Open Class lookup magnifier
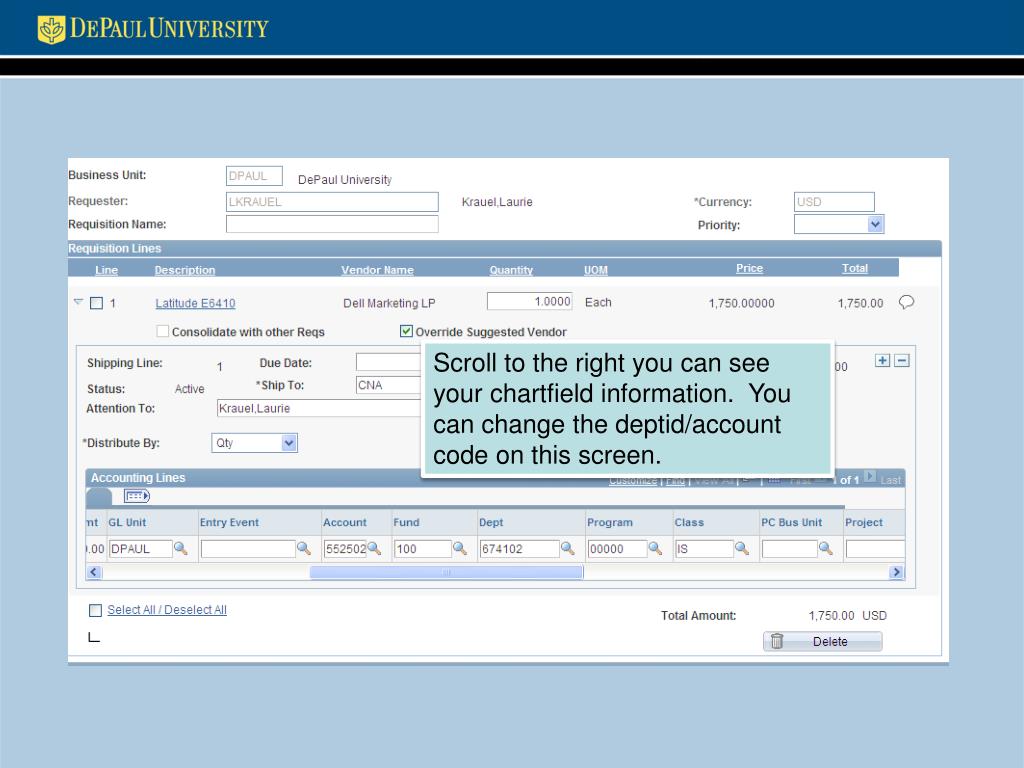Image resolution: width=1024 pixels, height=768 pixels. coord(742,549)
